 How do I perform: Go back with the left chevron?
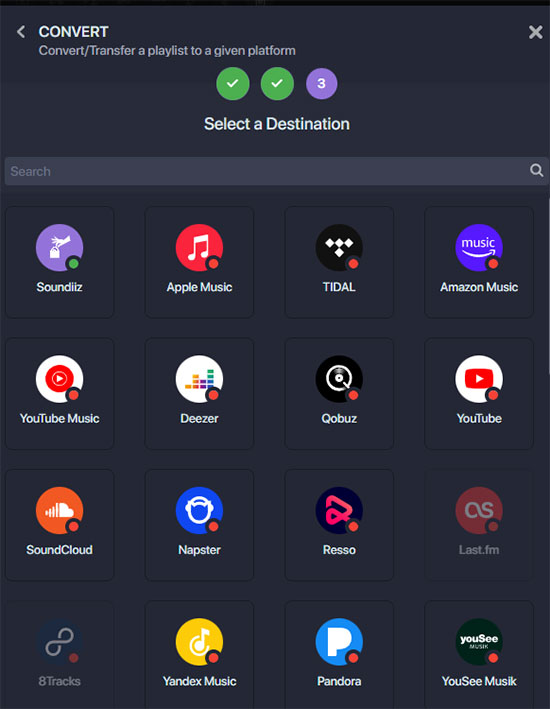point(21,32)
